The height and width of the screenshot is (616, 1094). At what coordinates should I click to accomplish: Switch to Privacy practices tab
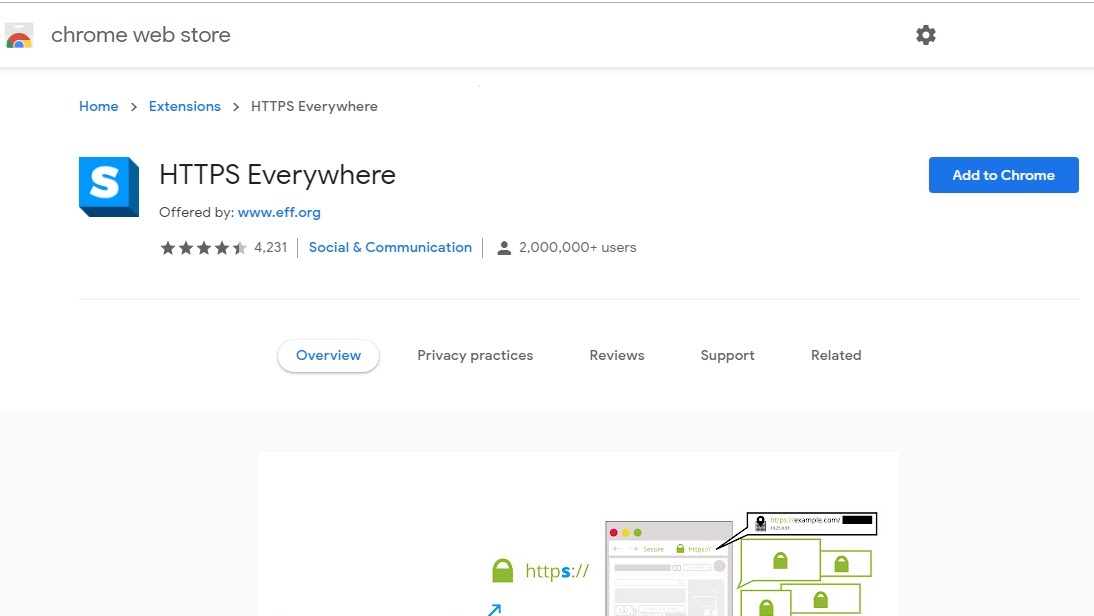(475, 355)
